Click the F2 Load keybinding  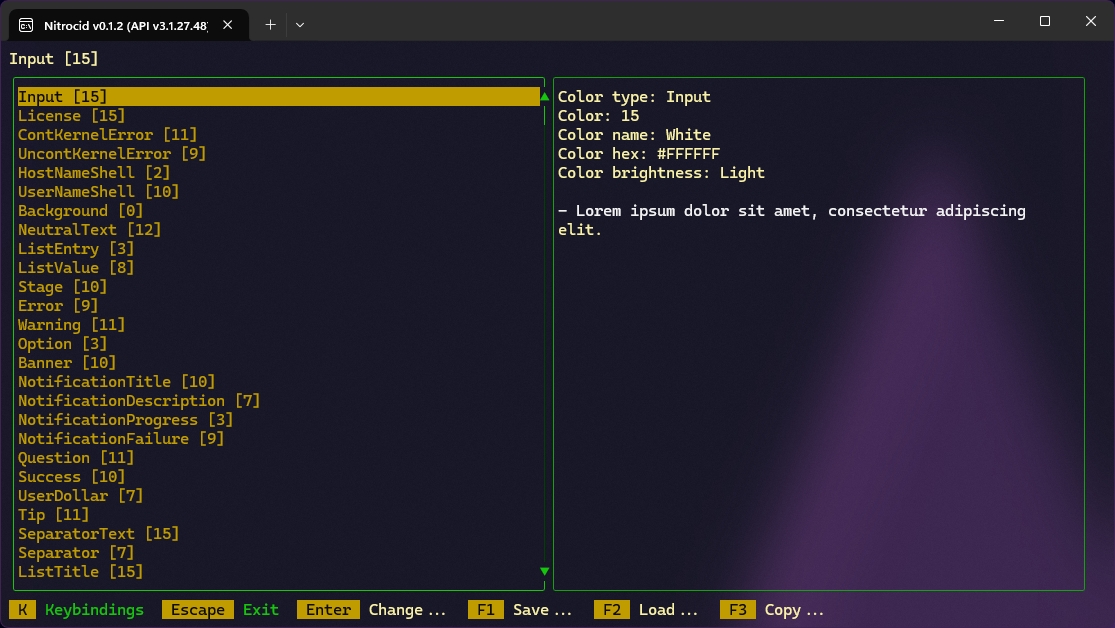coord(646,609)
